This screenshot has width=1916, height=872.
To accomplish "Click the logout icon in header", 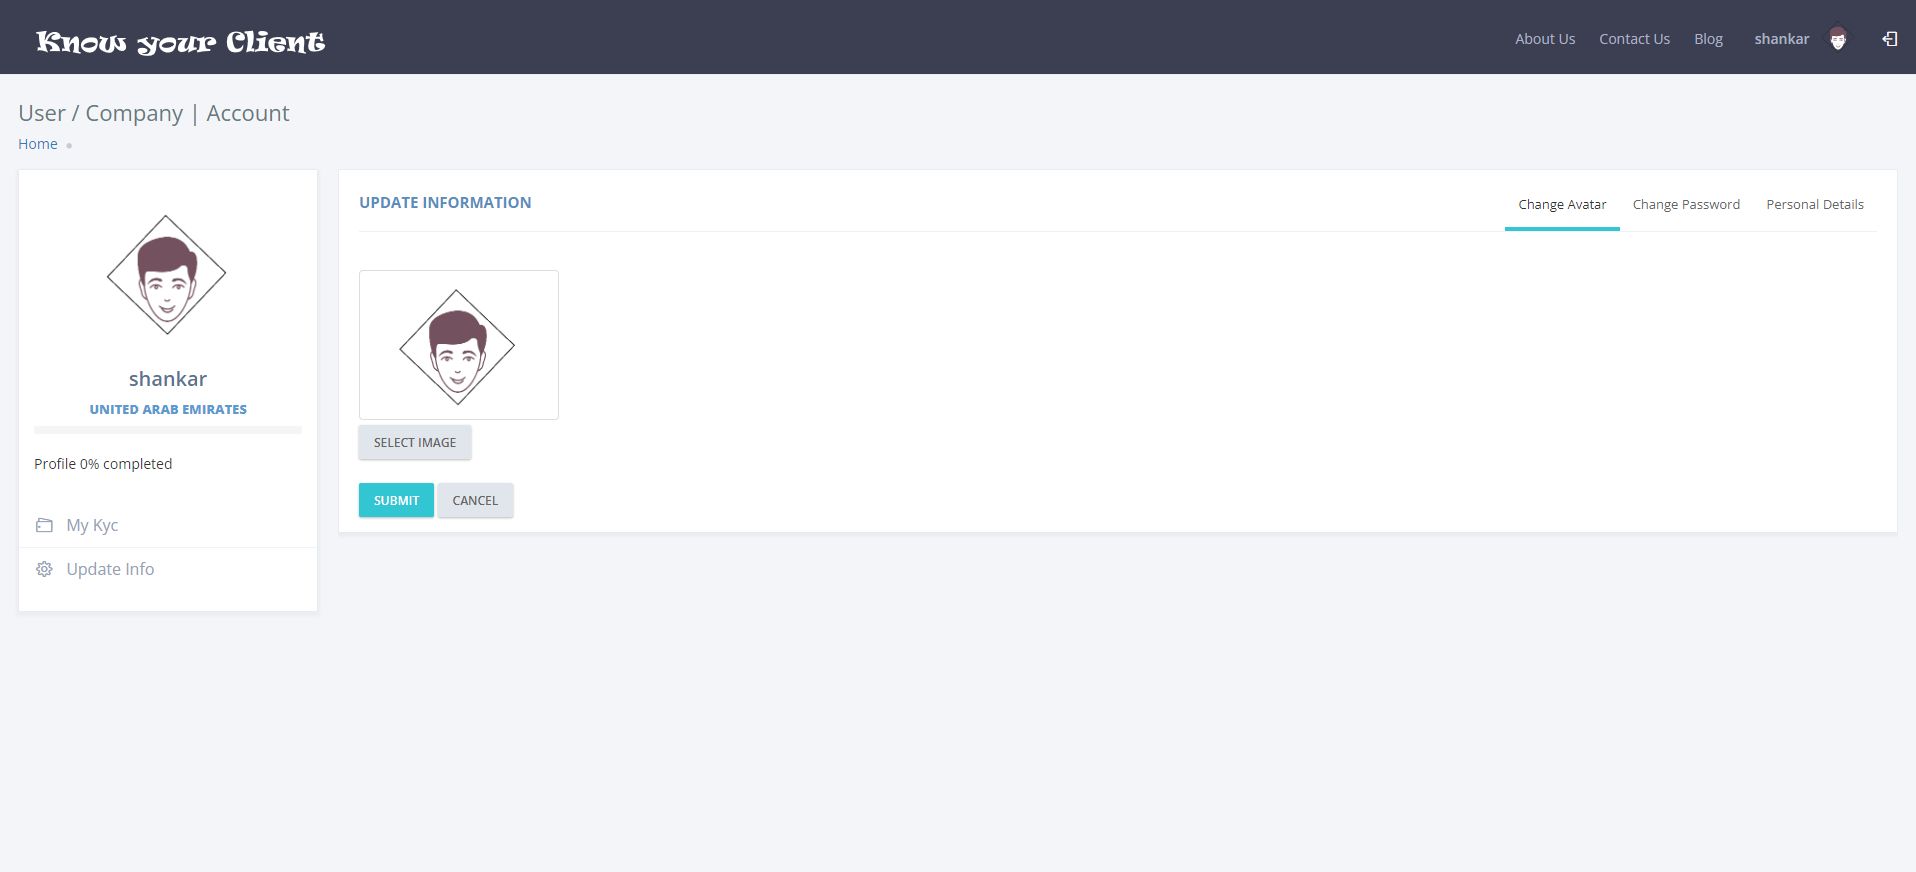I will point(1889,39).
